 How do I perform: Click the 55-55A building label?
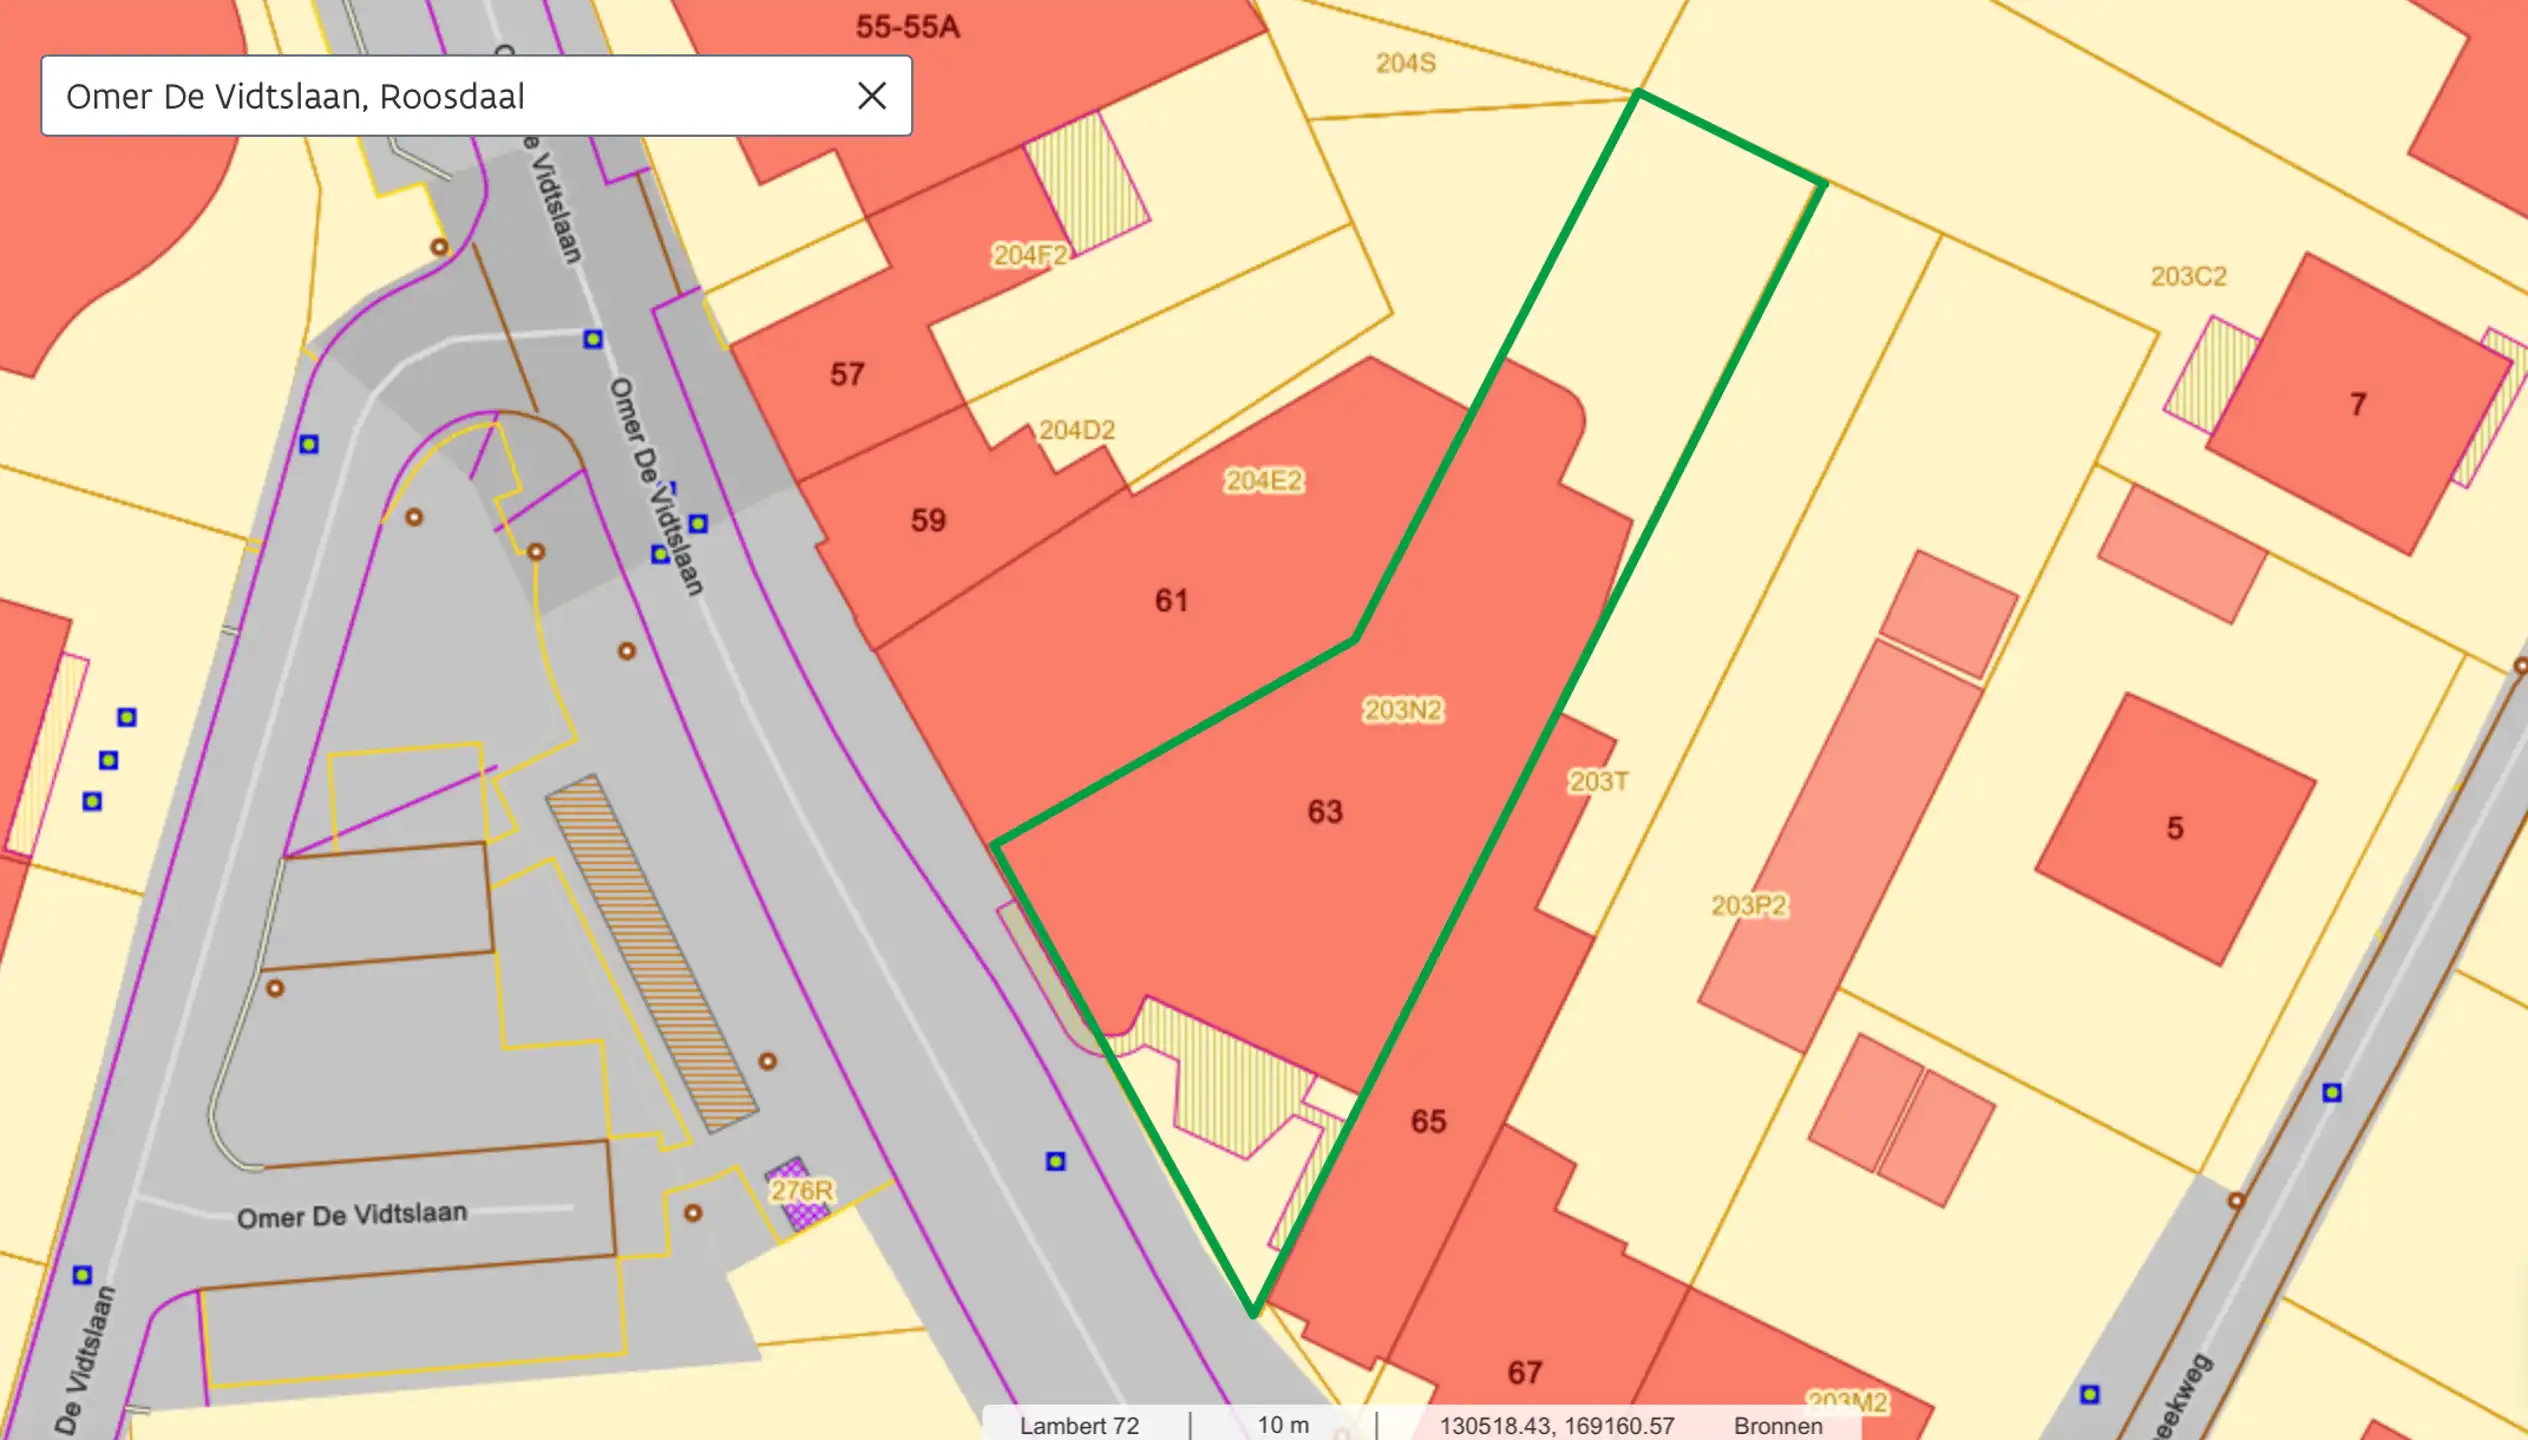tap(907, 27)
